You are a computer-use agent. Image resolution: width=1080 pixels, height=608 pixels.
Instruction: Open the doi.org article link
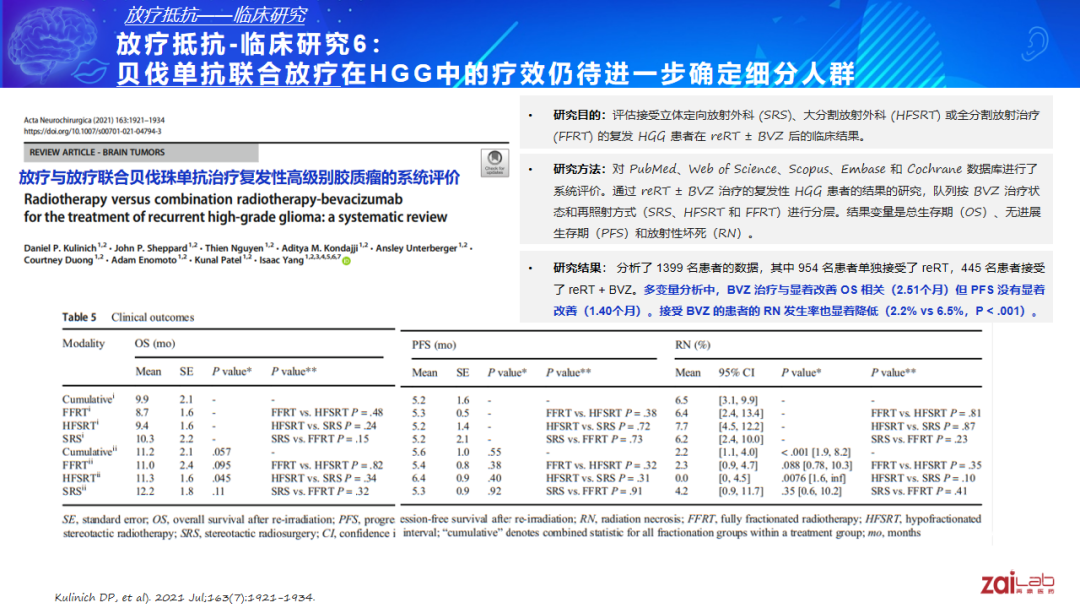[x=92, y=131]
